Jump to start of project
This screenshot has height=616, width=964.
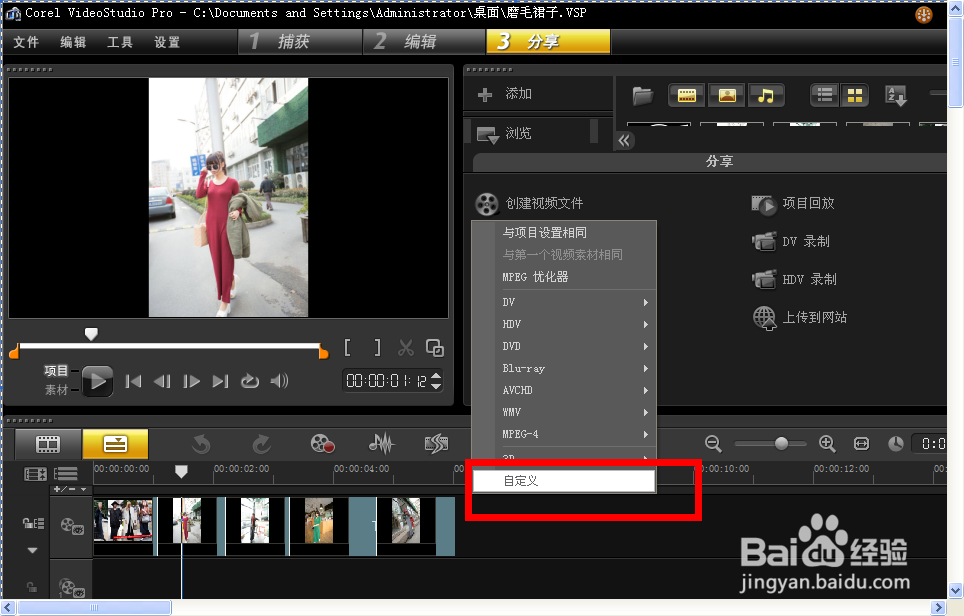[x=133, y=381]
